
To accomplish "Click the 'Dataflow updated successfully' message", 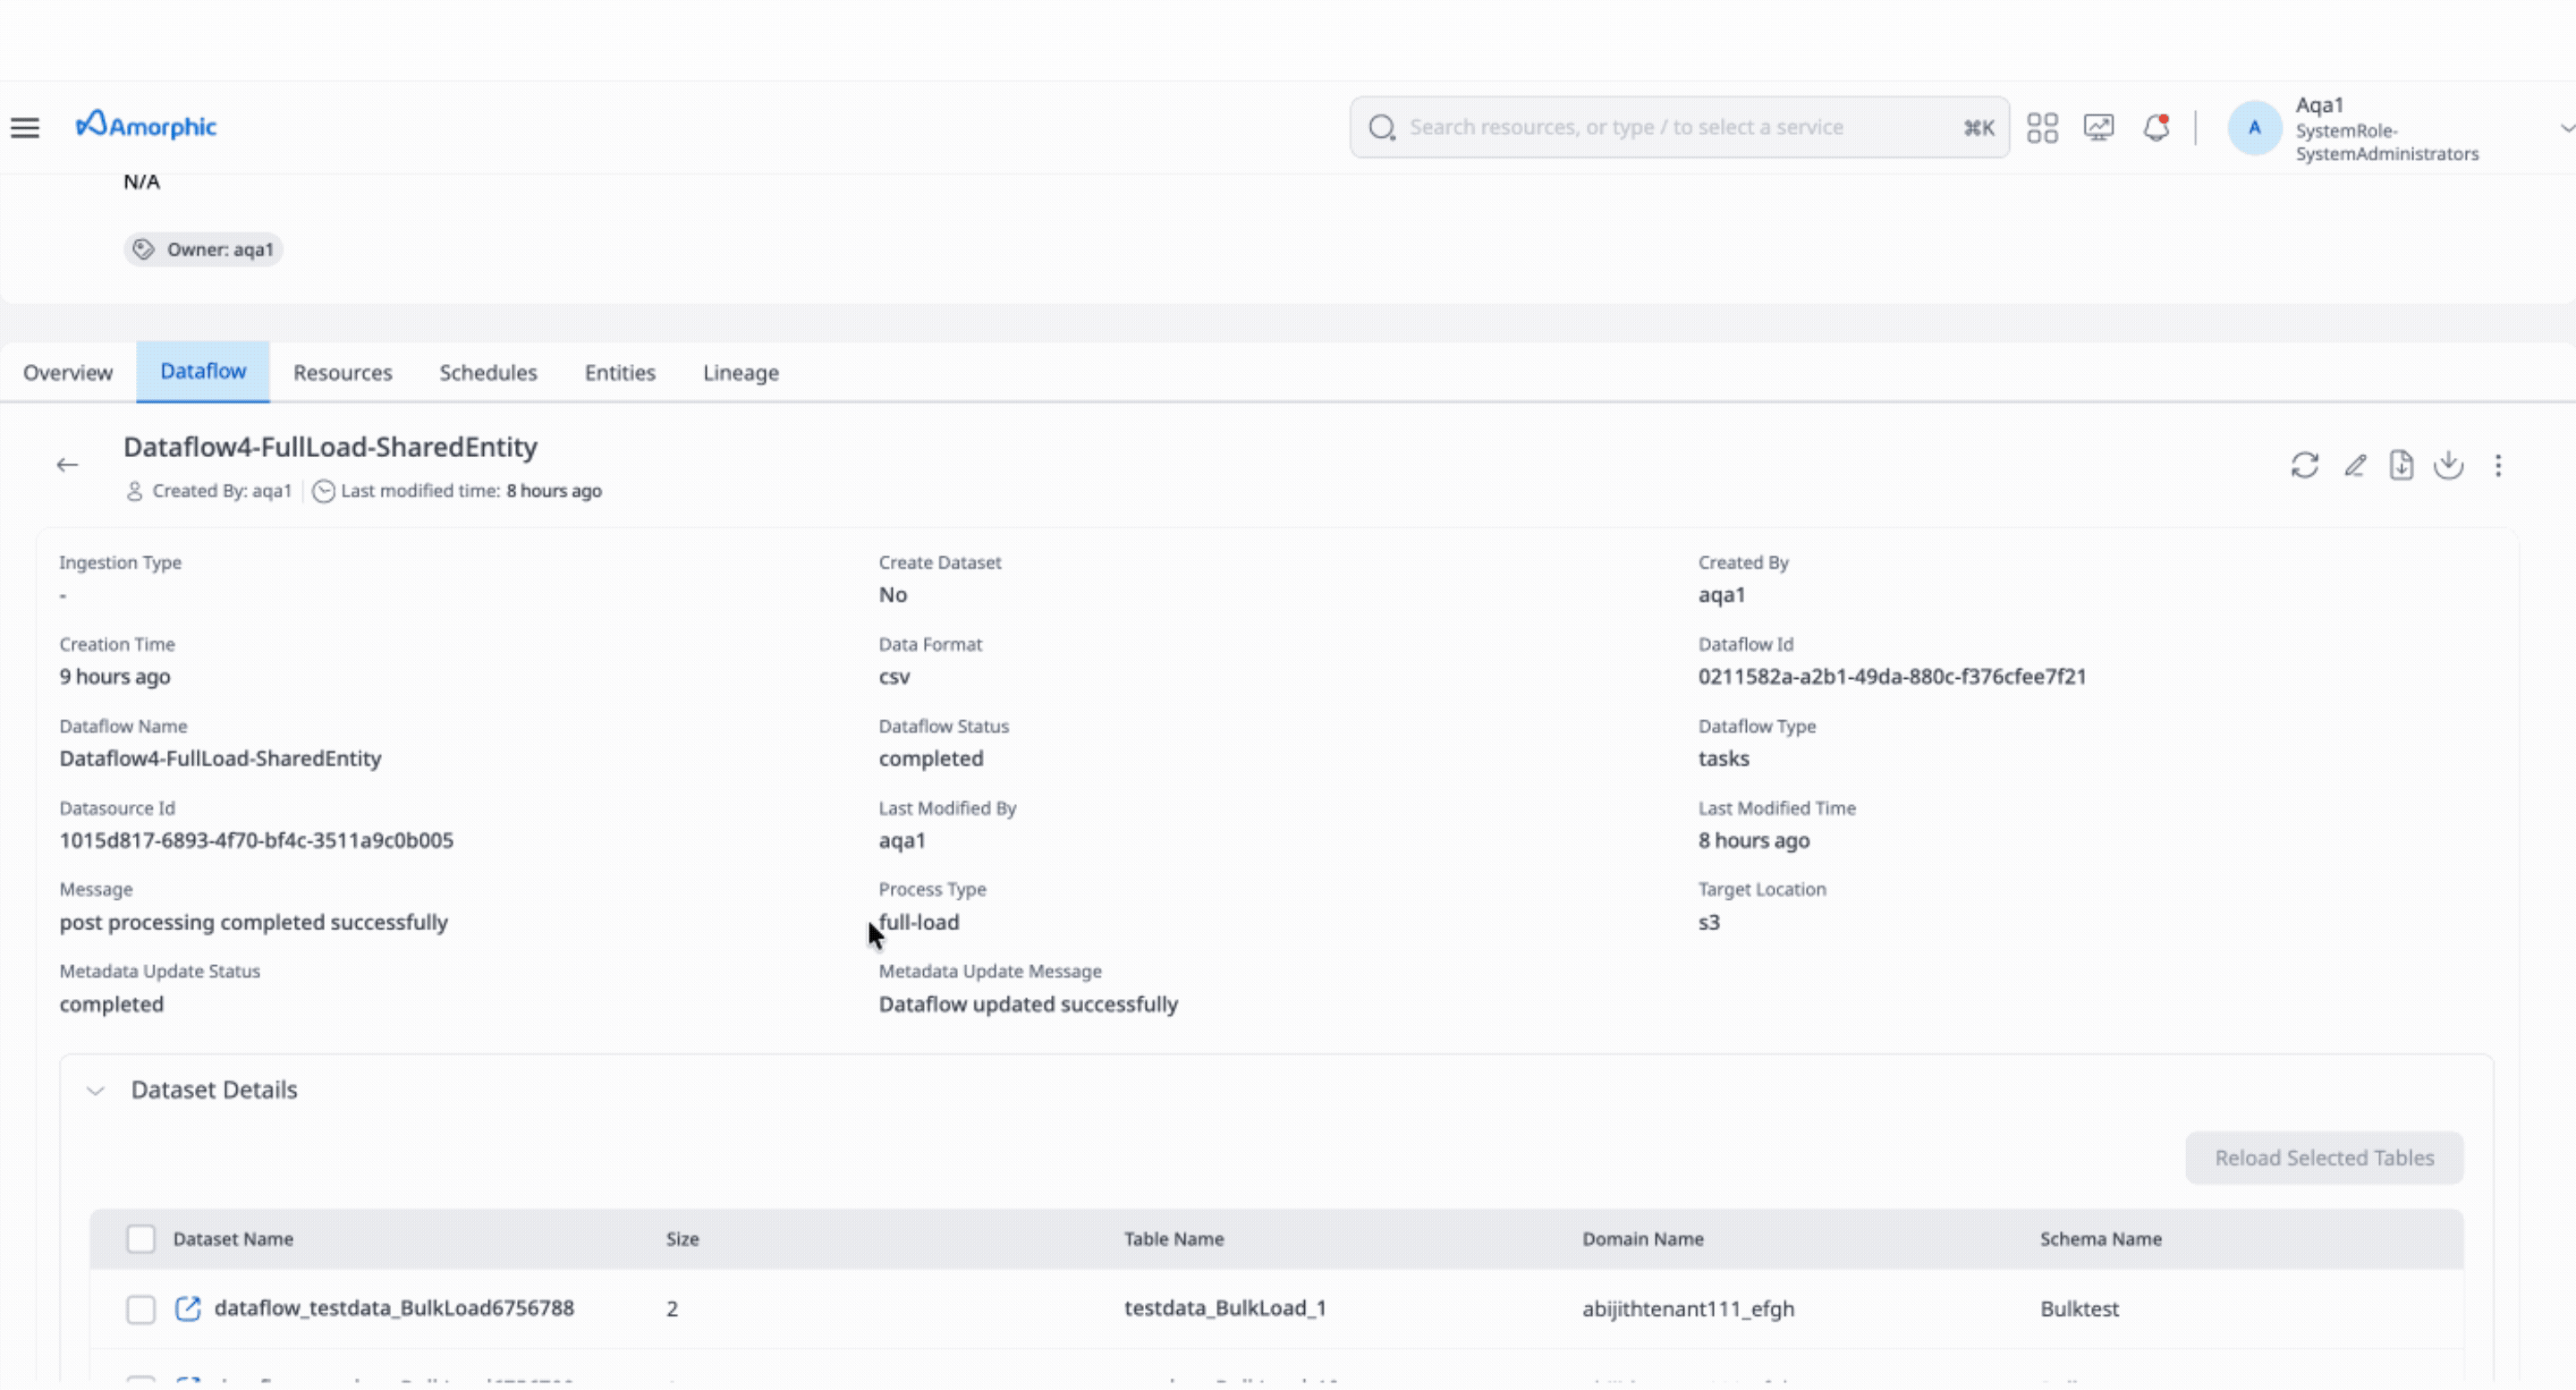I will (x=1028, y=1004).
